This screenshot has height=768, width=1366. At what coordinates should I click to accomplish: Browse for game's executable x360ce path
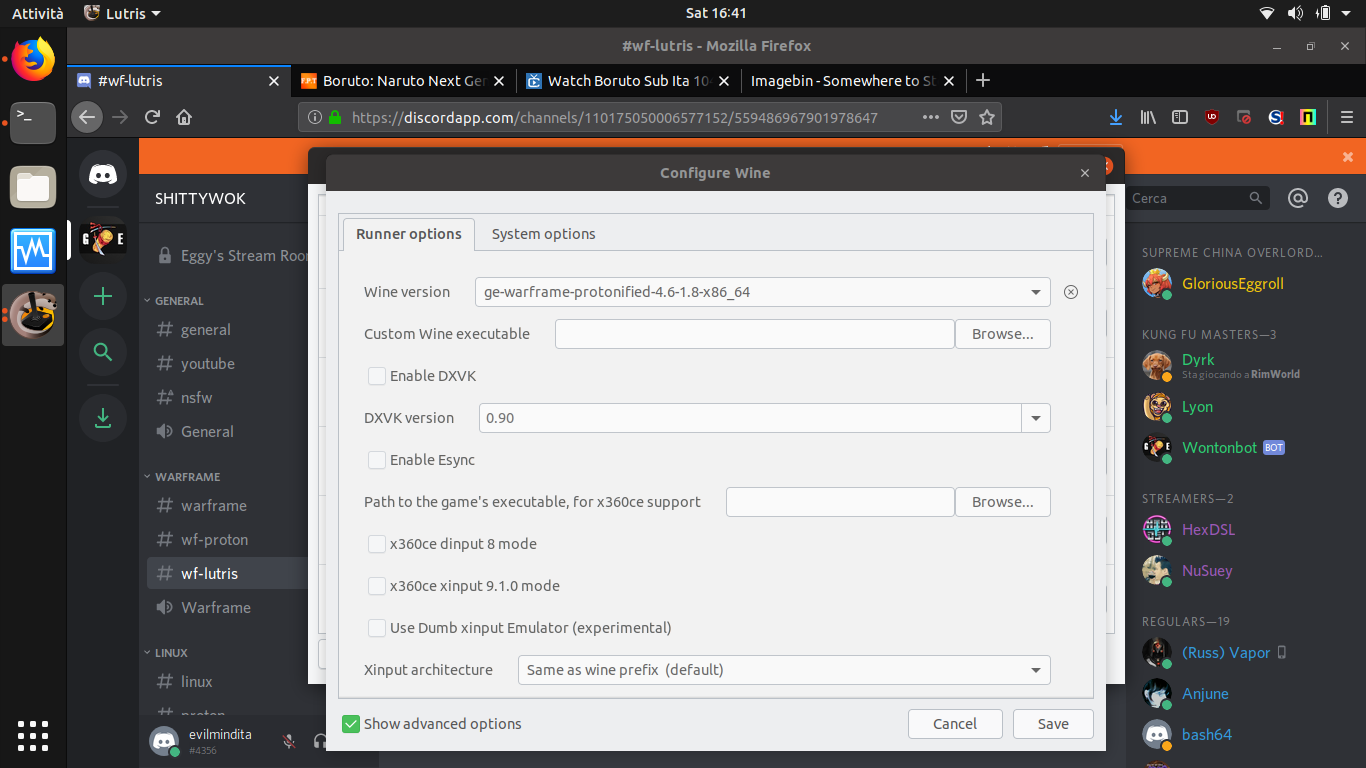coord(1003,502)
